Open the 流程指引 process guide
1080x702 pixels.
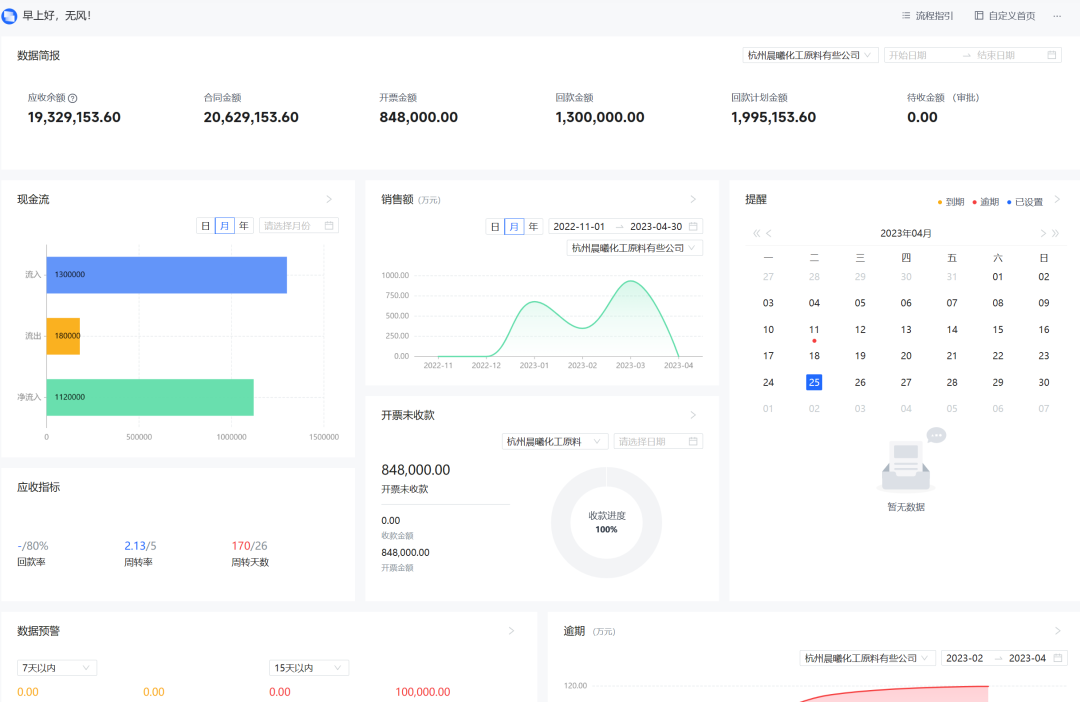(x=927, y=16)
